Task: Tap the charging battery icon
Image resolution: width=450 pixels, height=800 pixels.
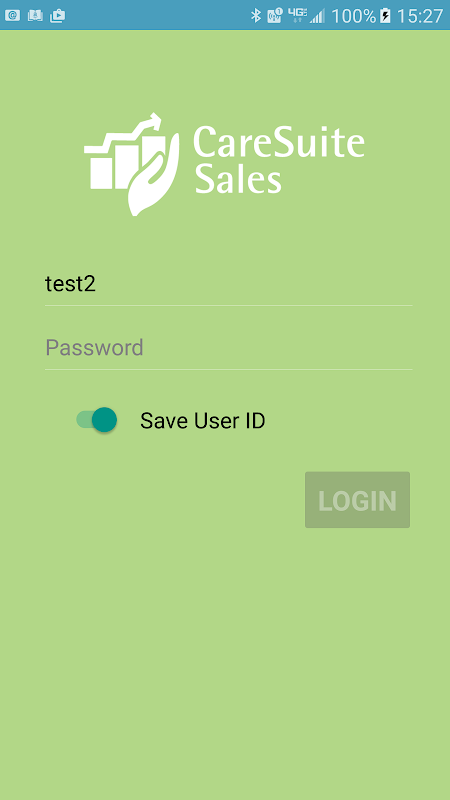Action: [x=386, y=16]
